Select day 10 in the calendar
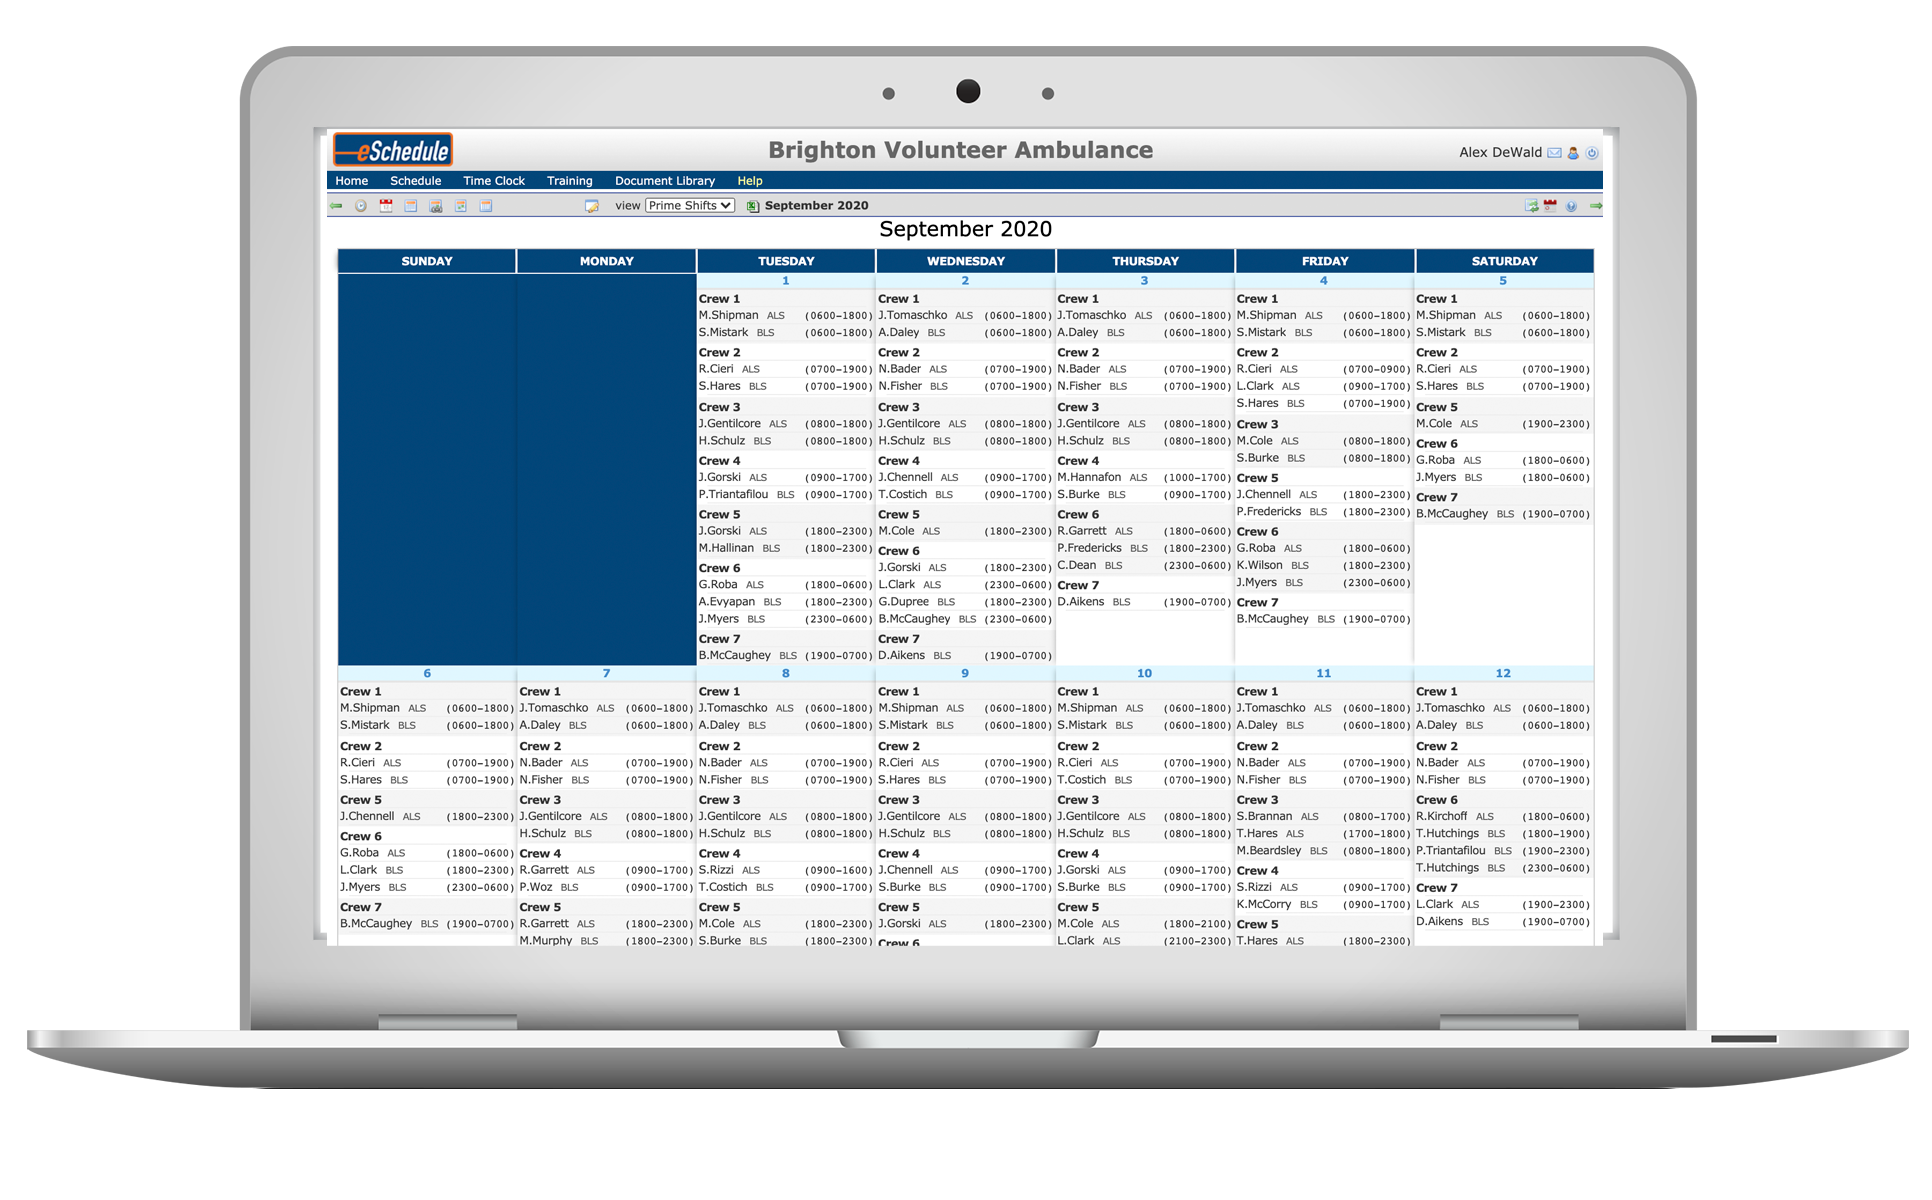 [1143, 673]
